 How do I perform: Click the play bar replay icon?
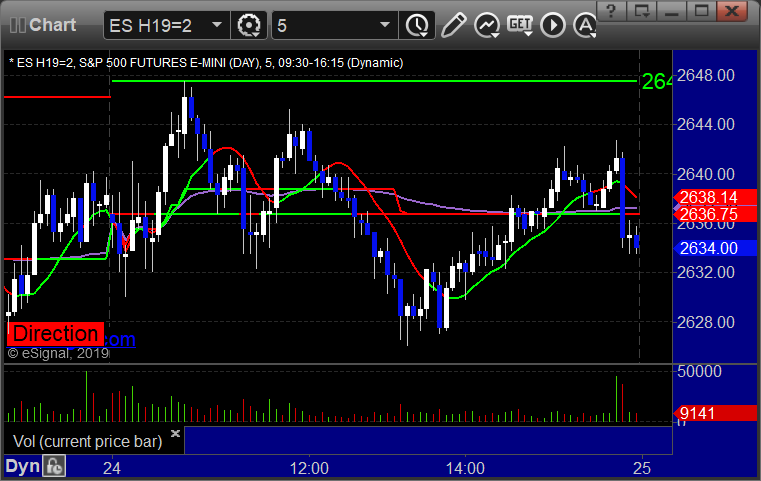pos(553,25)
